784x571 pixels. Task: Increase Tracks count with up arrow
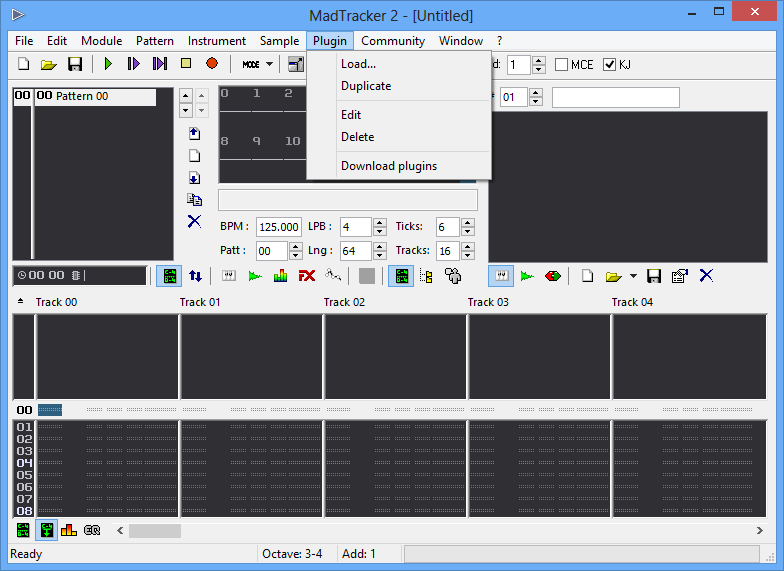[468, 246]
